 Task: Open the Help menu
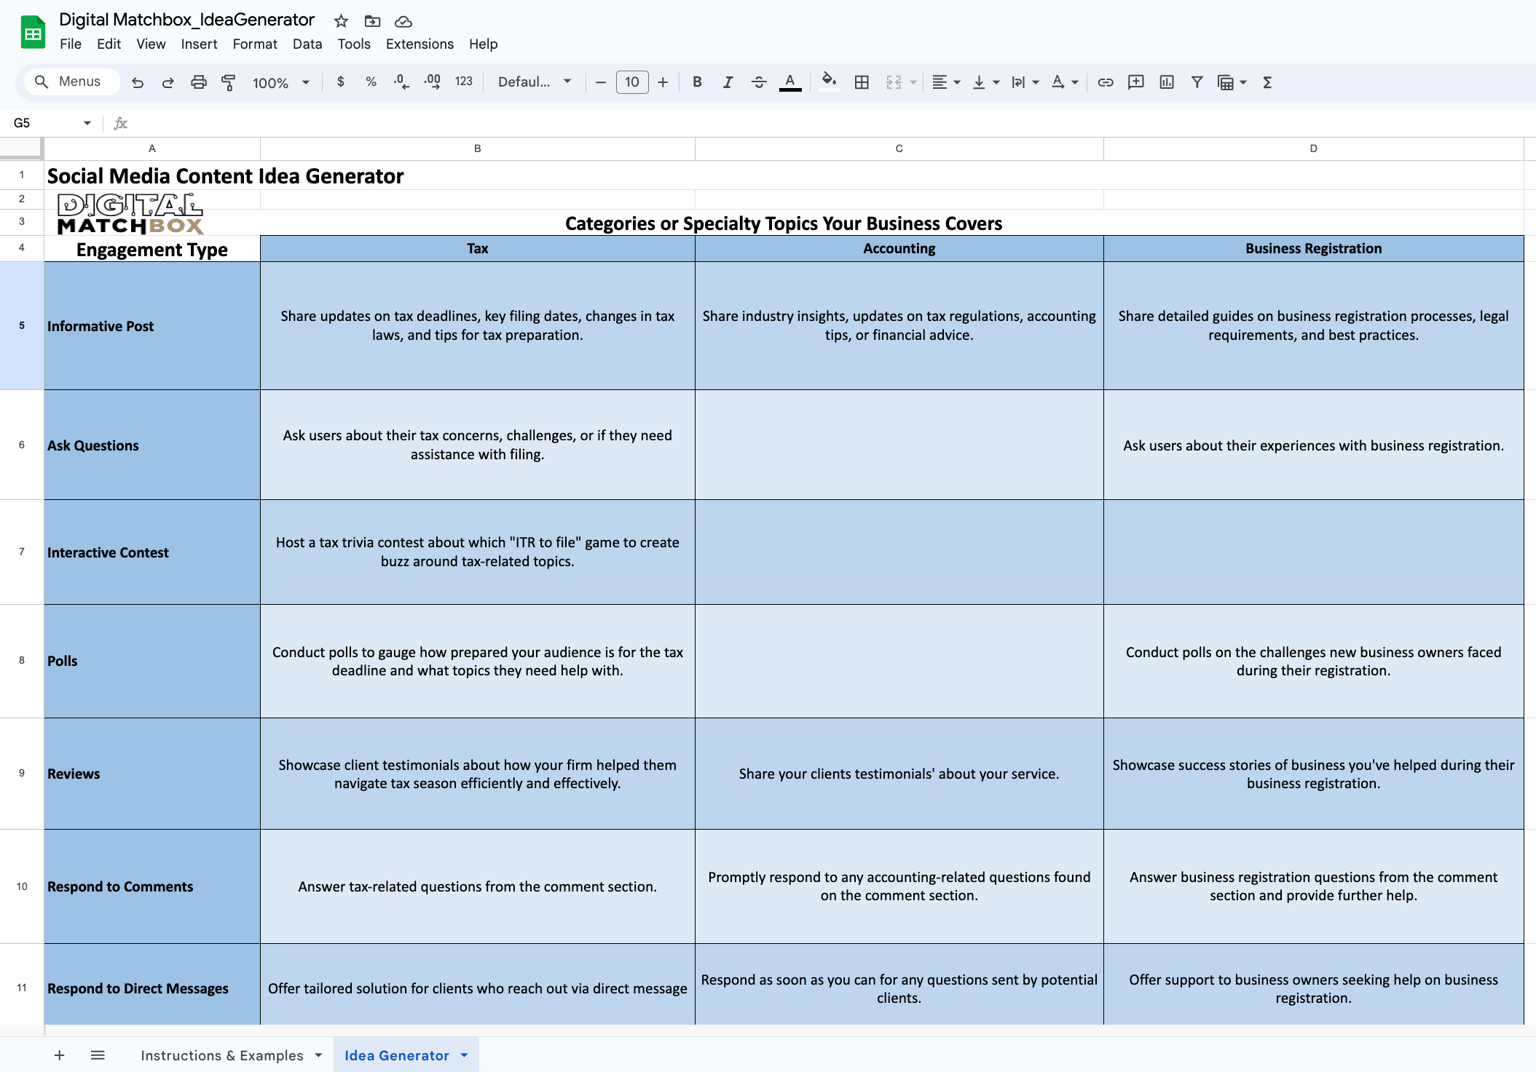tap(483, 44)
